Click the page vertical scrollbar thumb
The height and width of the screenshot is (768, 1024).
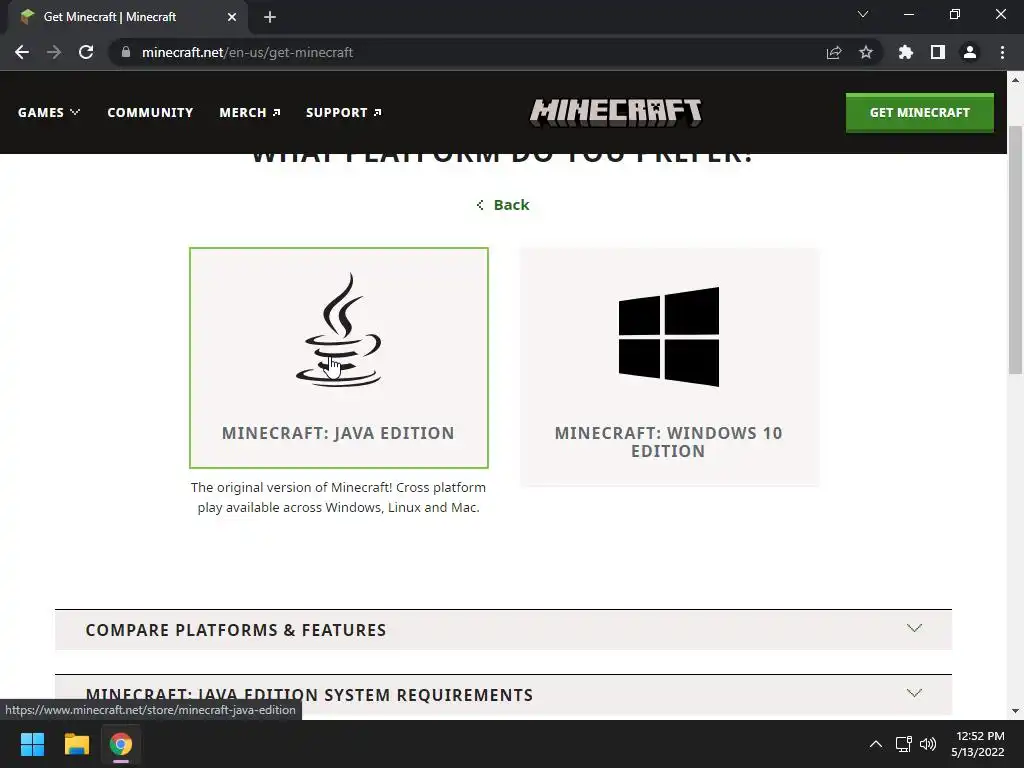click(1015, 249)
